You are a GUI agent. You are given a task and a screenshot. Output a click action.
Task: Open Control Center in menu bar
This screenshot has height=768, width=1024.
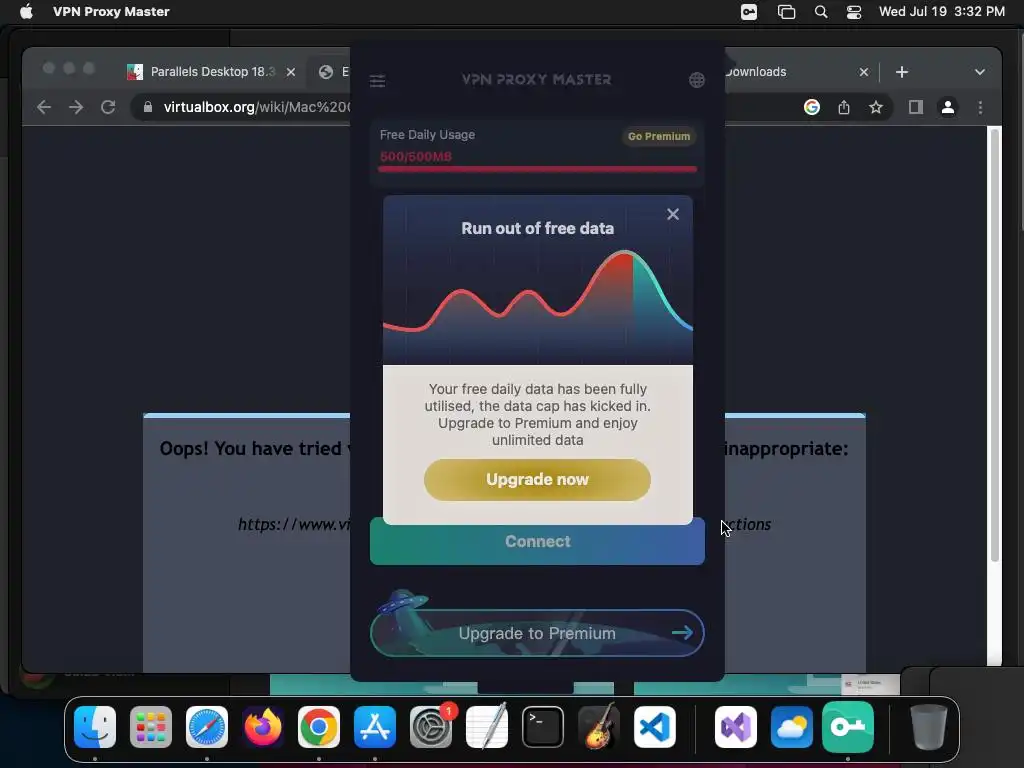[854, 12]
